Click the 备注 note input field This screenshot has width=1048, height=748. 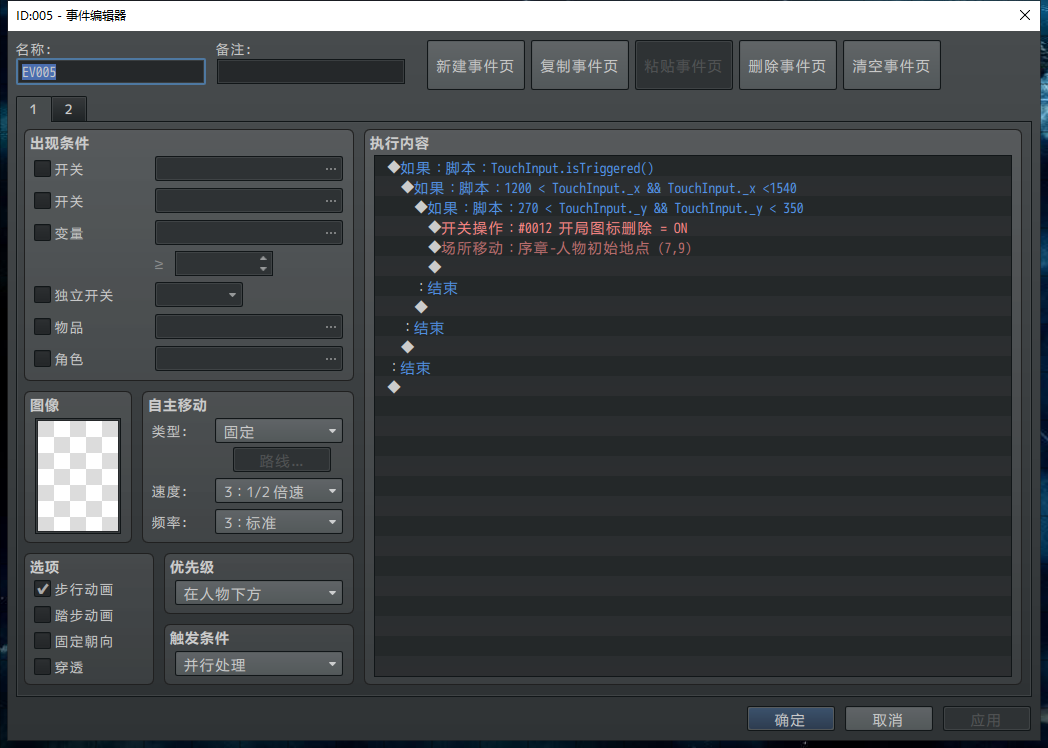point(311,72)
